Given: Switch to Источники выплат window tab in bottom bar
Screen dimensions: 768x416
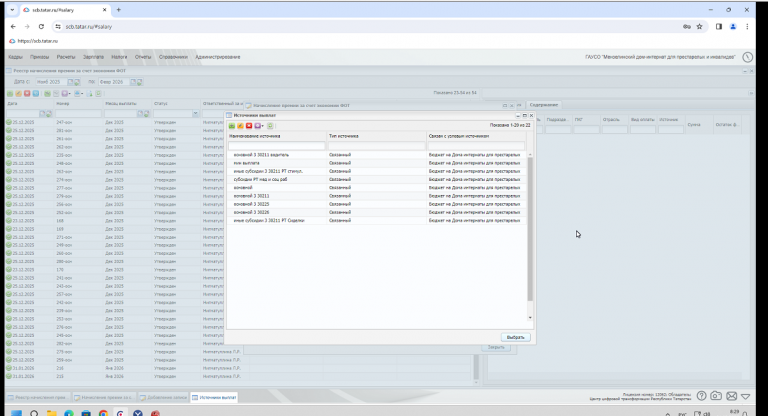Looking at the screenshot, I should [214, 397].
